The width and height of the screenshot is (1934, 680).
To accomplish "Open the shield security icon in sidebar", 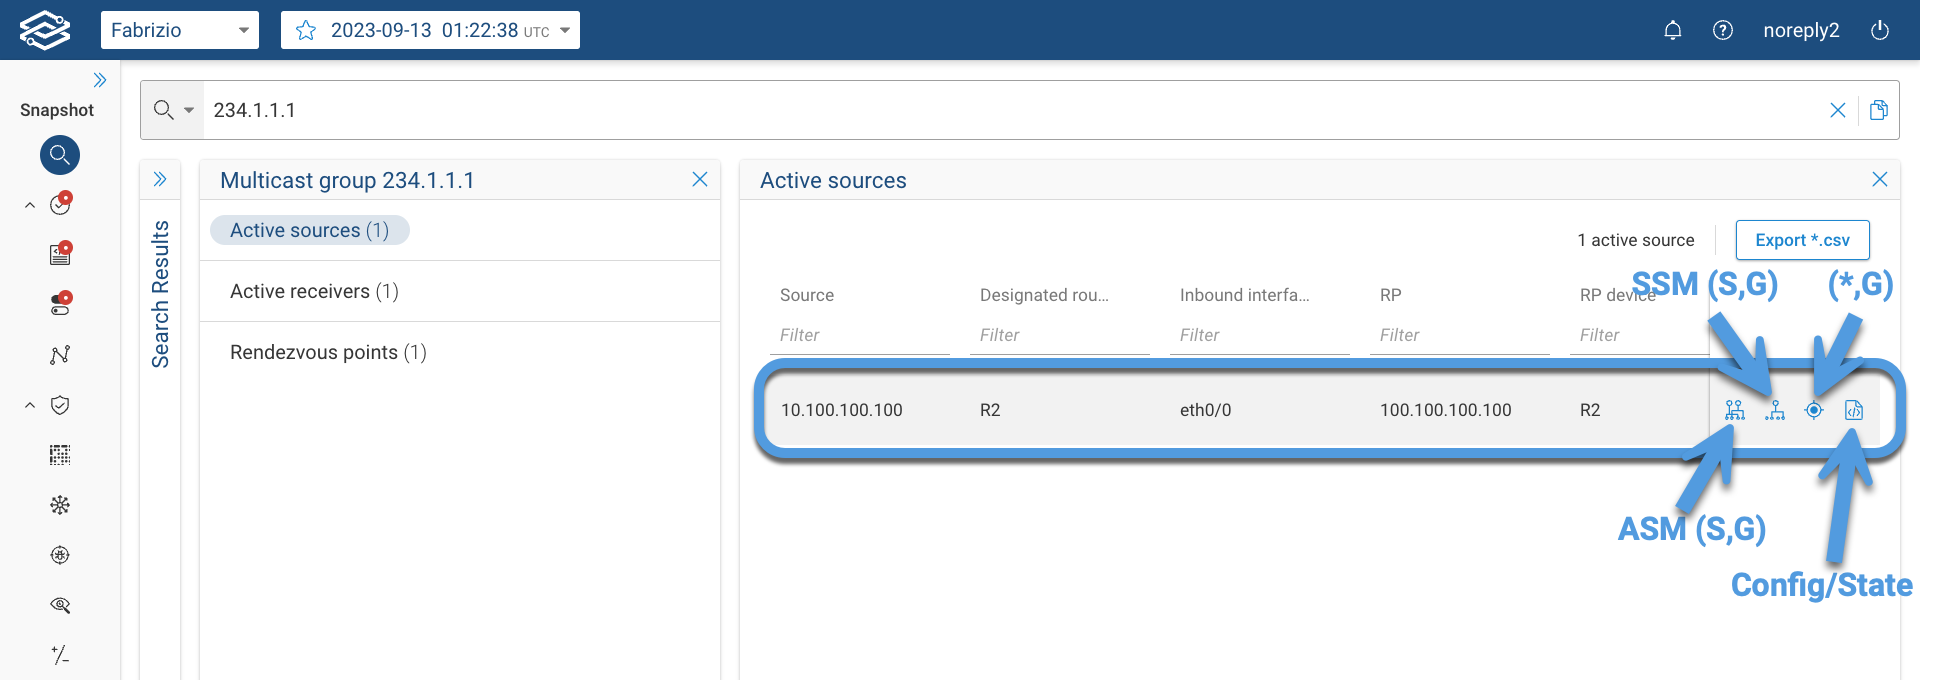I will (x=60, y=405).
